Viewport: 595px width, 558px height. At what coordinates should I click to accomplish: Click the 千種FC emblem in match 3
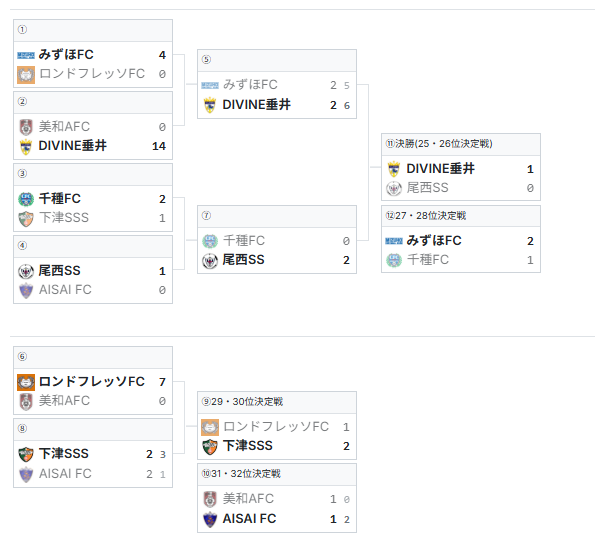coord(26,199)
